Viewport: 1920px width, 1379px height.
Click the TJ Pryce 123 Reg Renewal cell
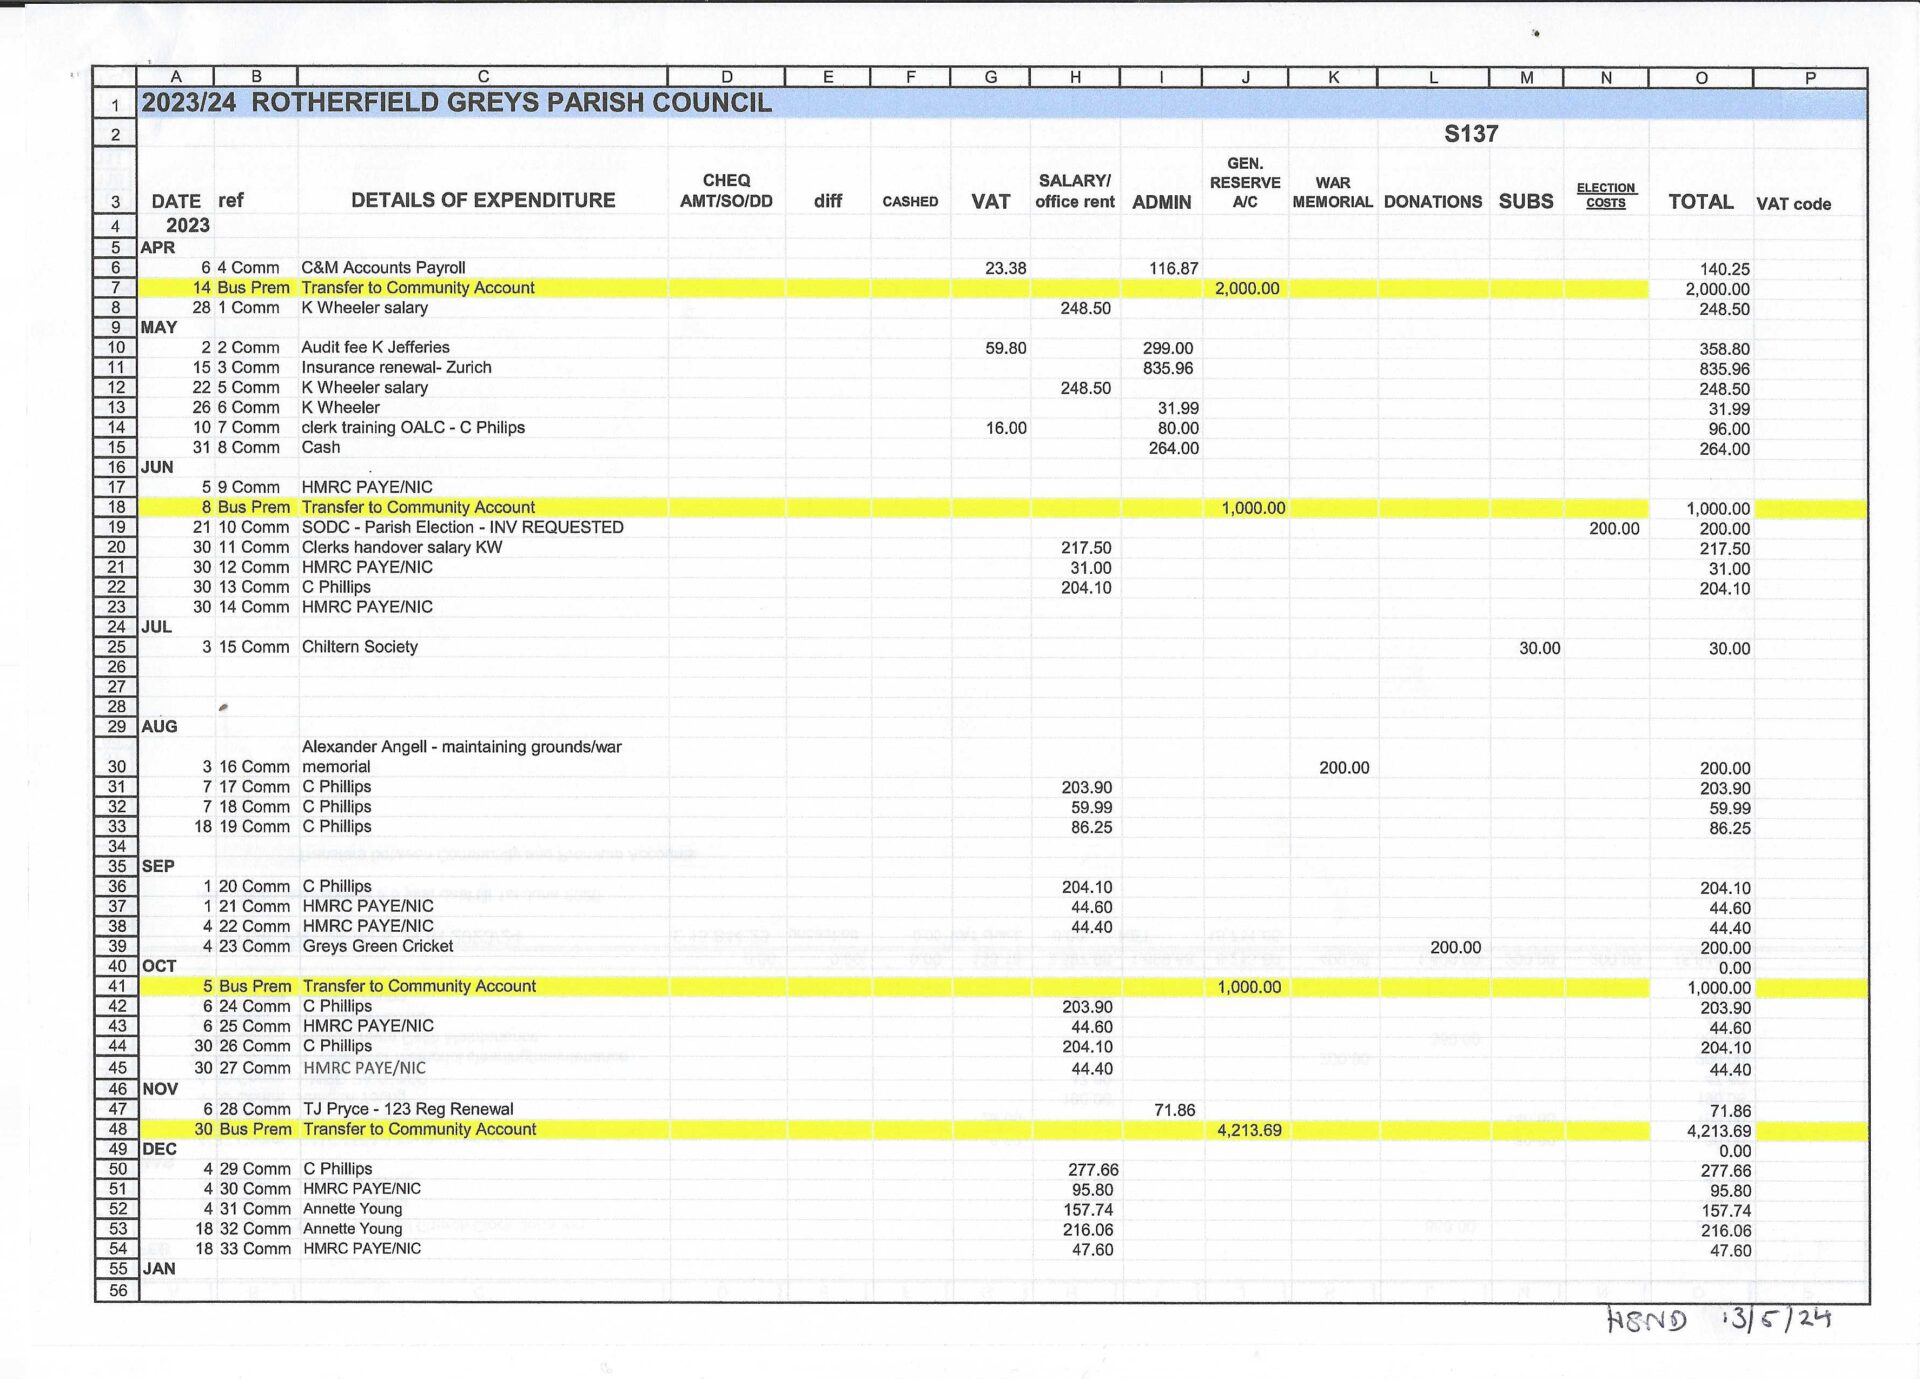pos(408,1110)
